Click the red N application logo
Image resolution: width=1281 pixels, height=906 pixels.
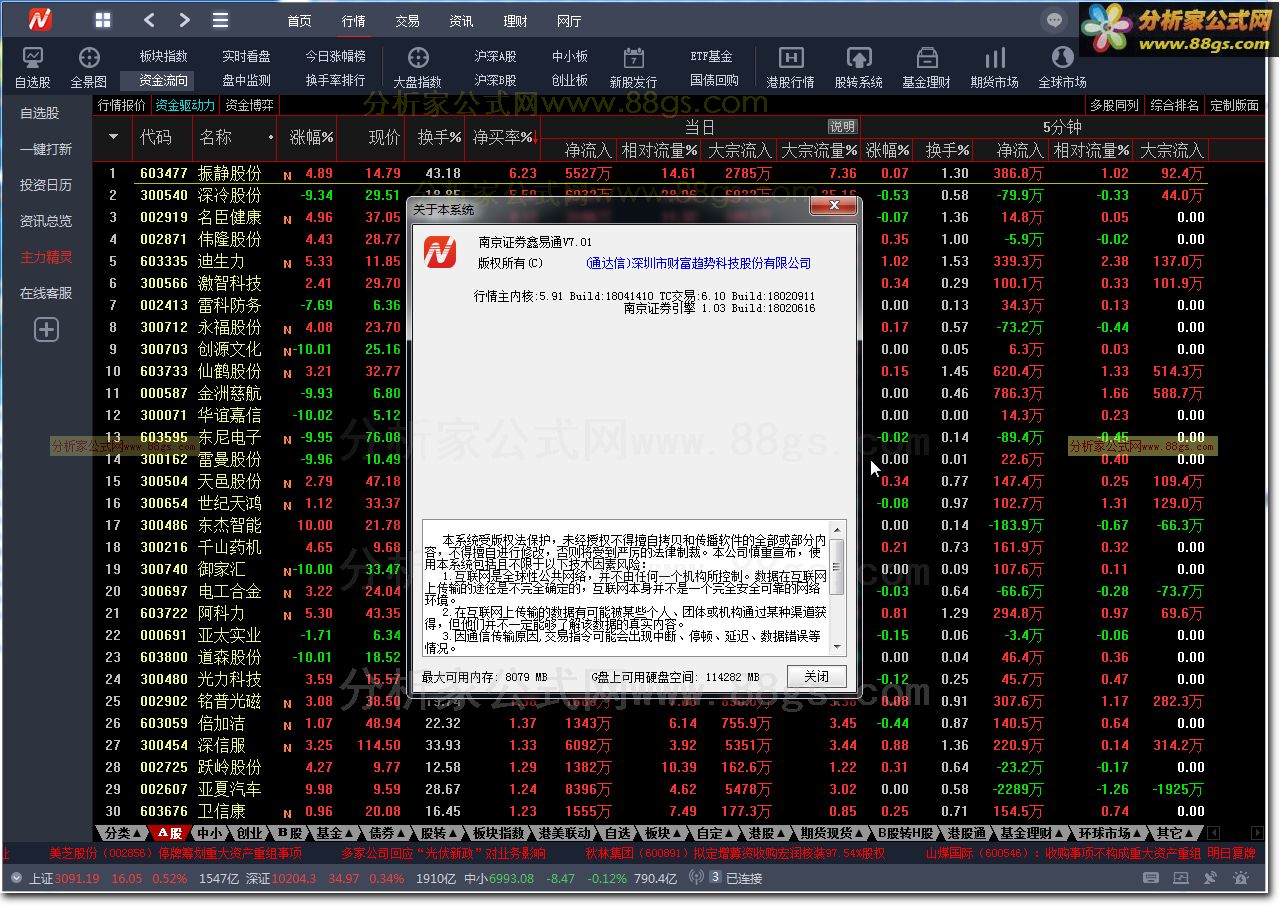pos(39,20)
